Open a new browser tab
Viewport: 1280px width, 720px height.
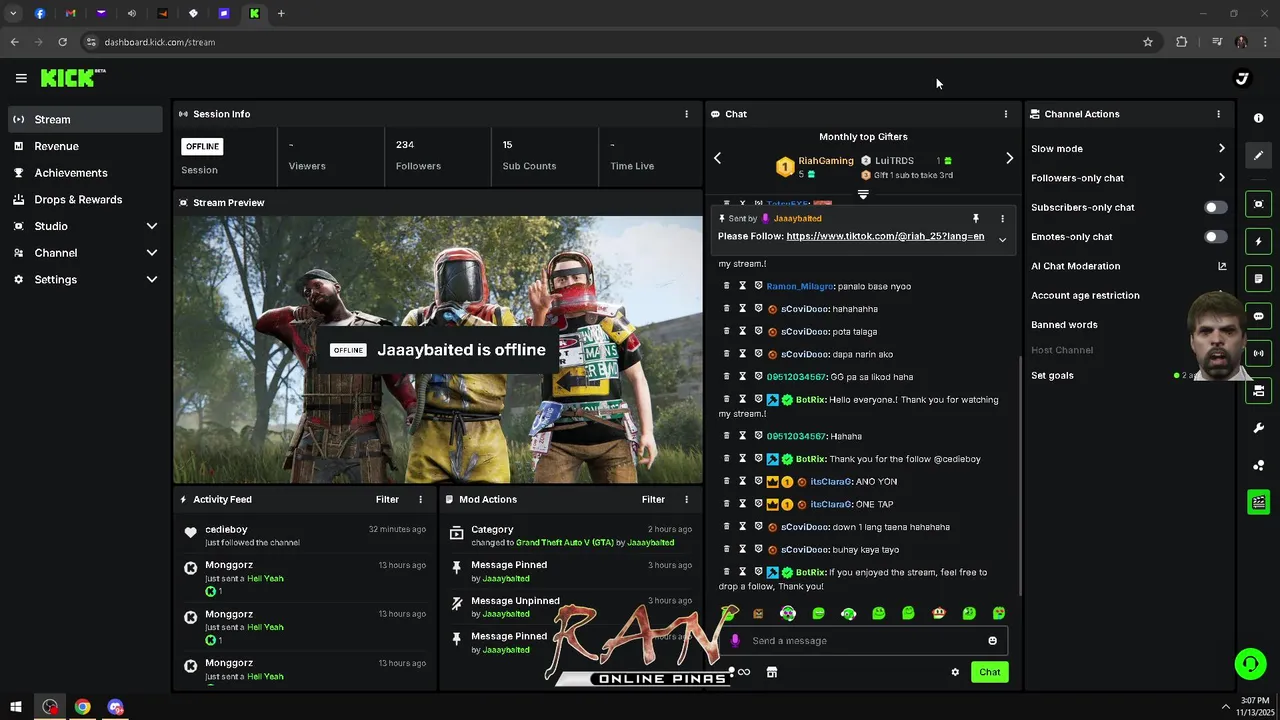tap(281, 14)
